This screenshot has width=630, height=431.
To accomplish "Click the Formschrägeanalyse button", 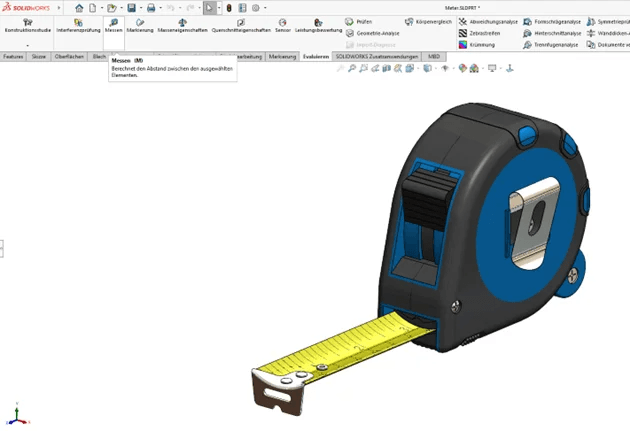I will [553, 21].
